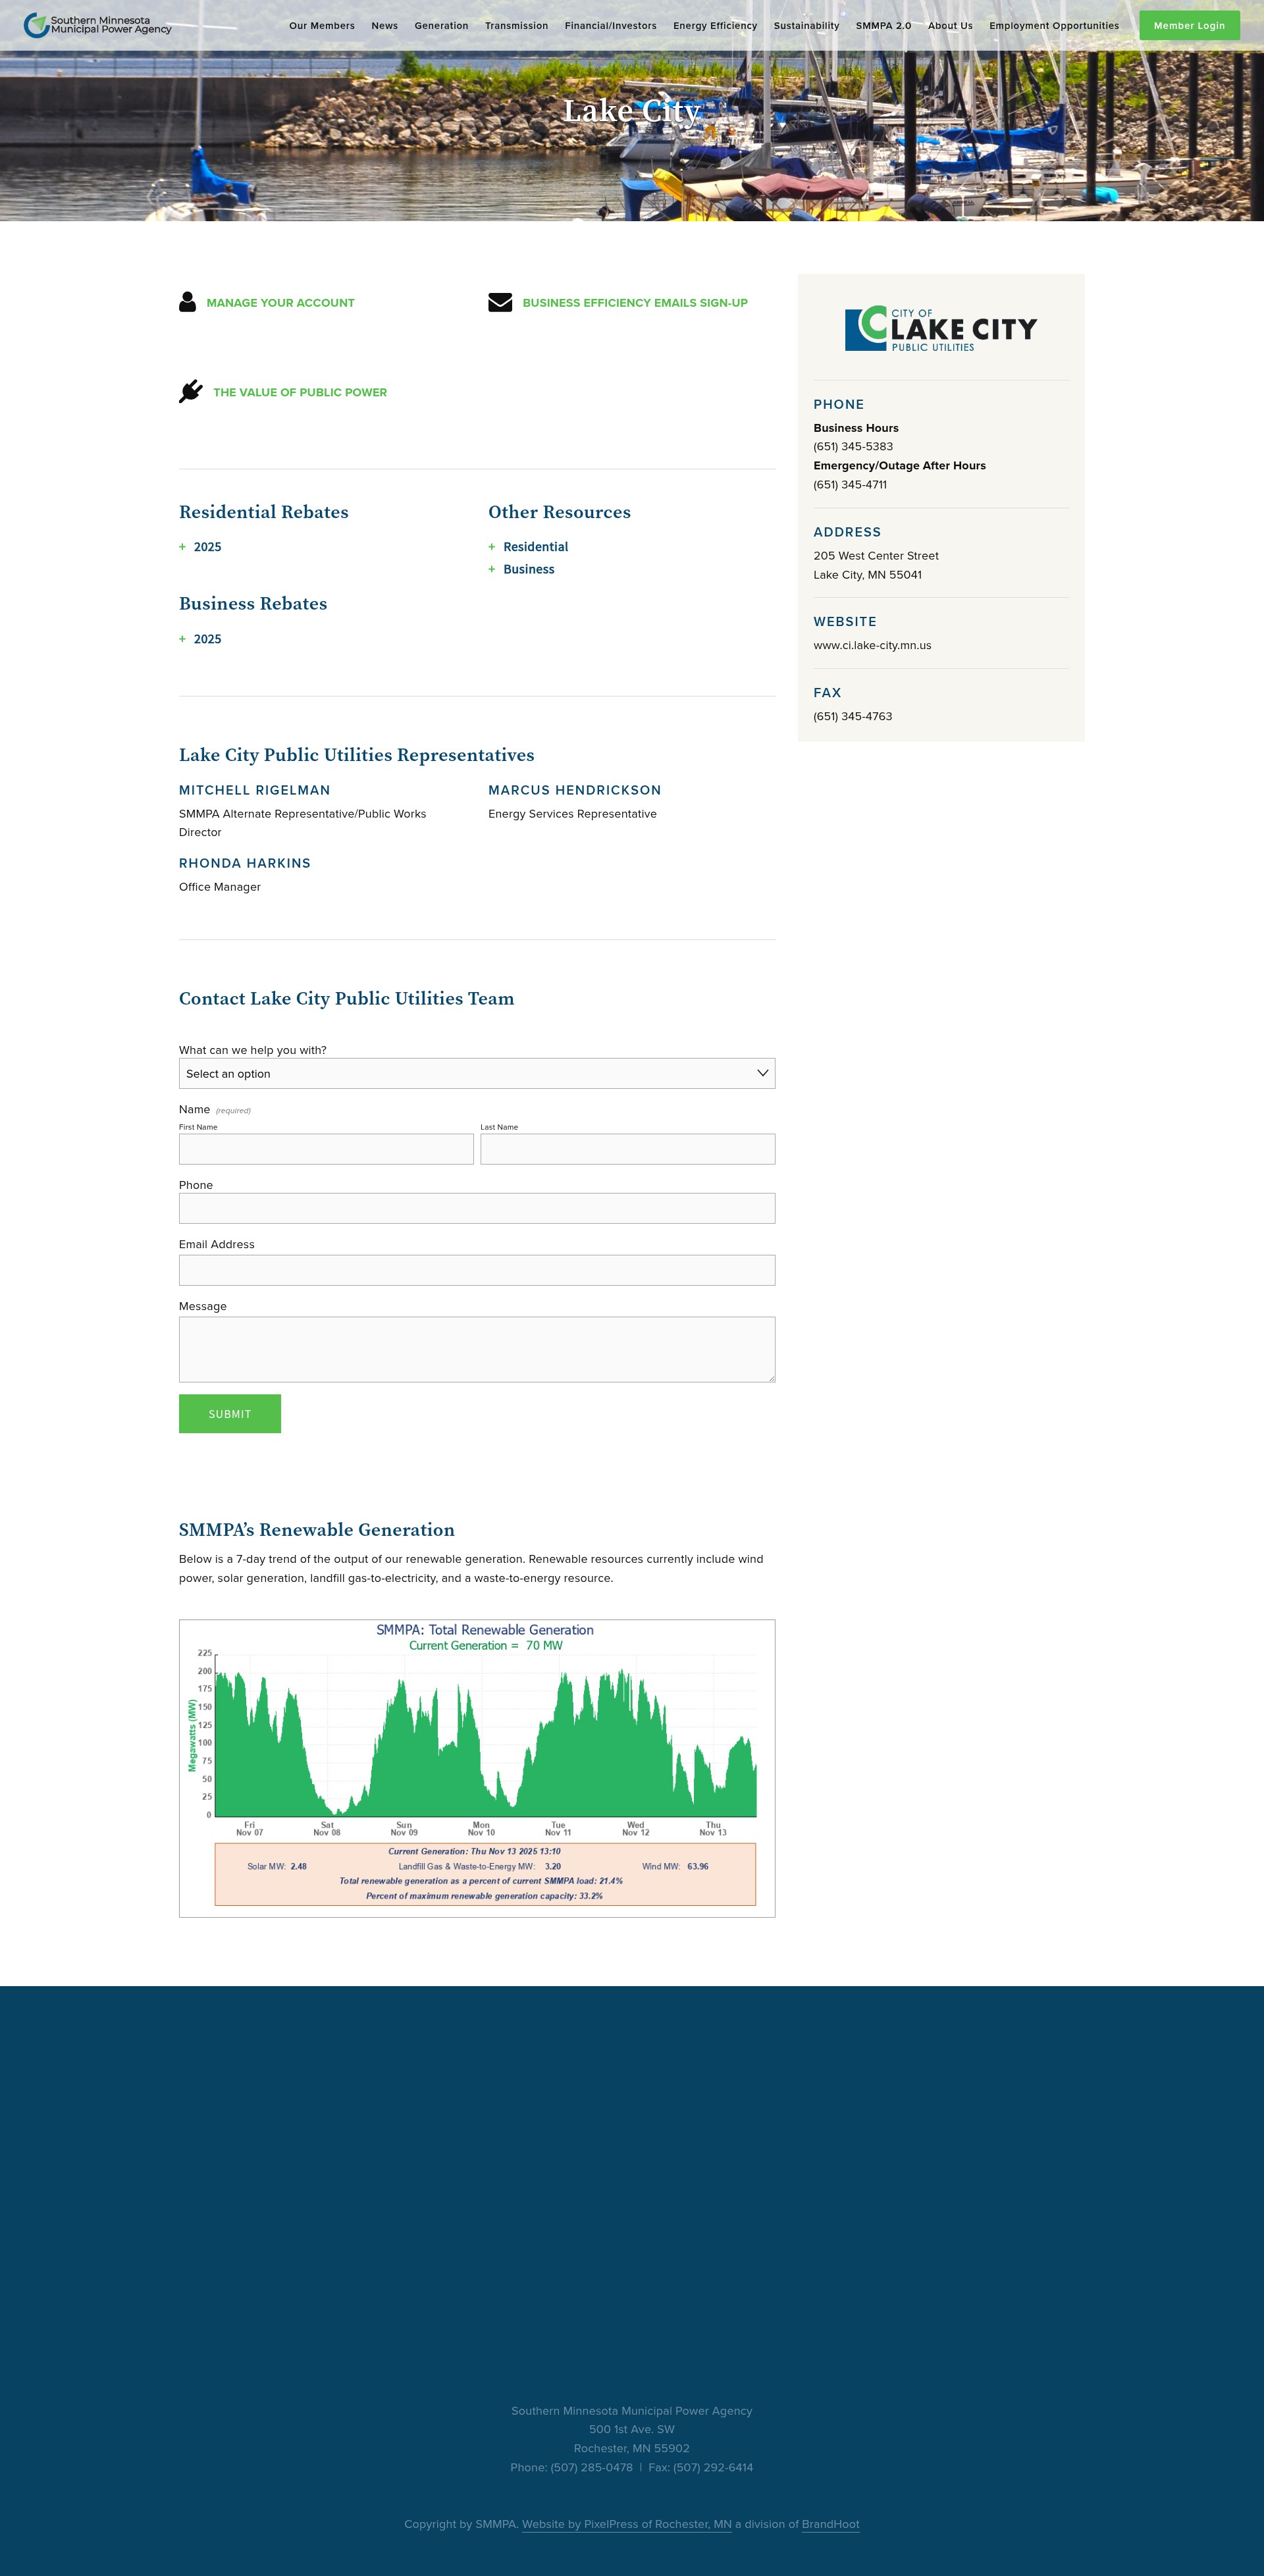
Task: Click business hours phone (651) 345-5383
Action: 853,446
